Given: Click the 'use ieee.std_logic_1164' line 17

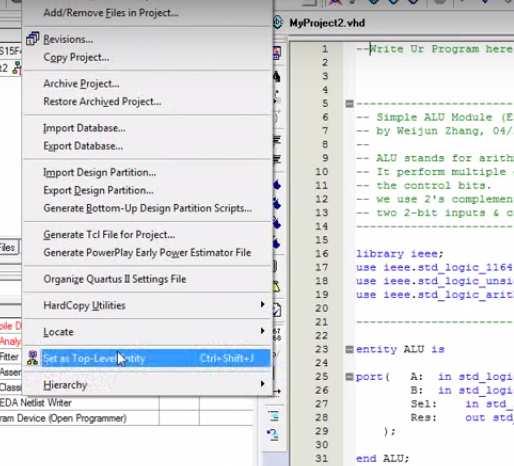Looking at the screenshot, I should [x=435, y=267].
